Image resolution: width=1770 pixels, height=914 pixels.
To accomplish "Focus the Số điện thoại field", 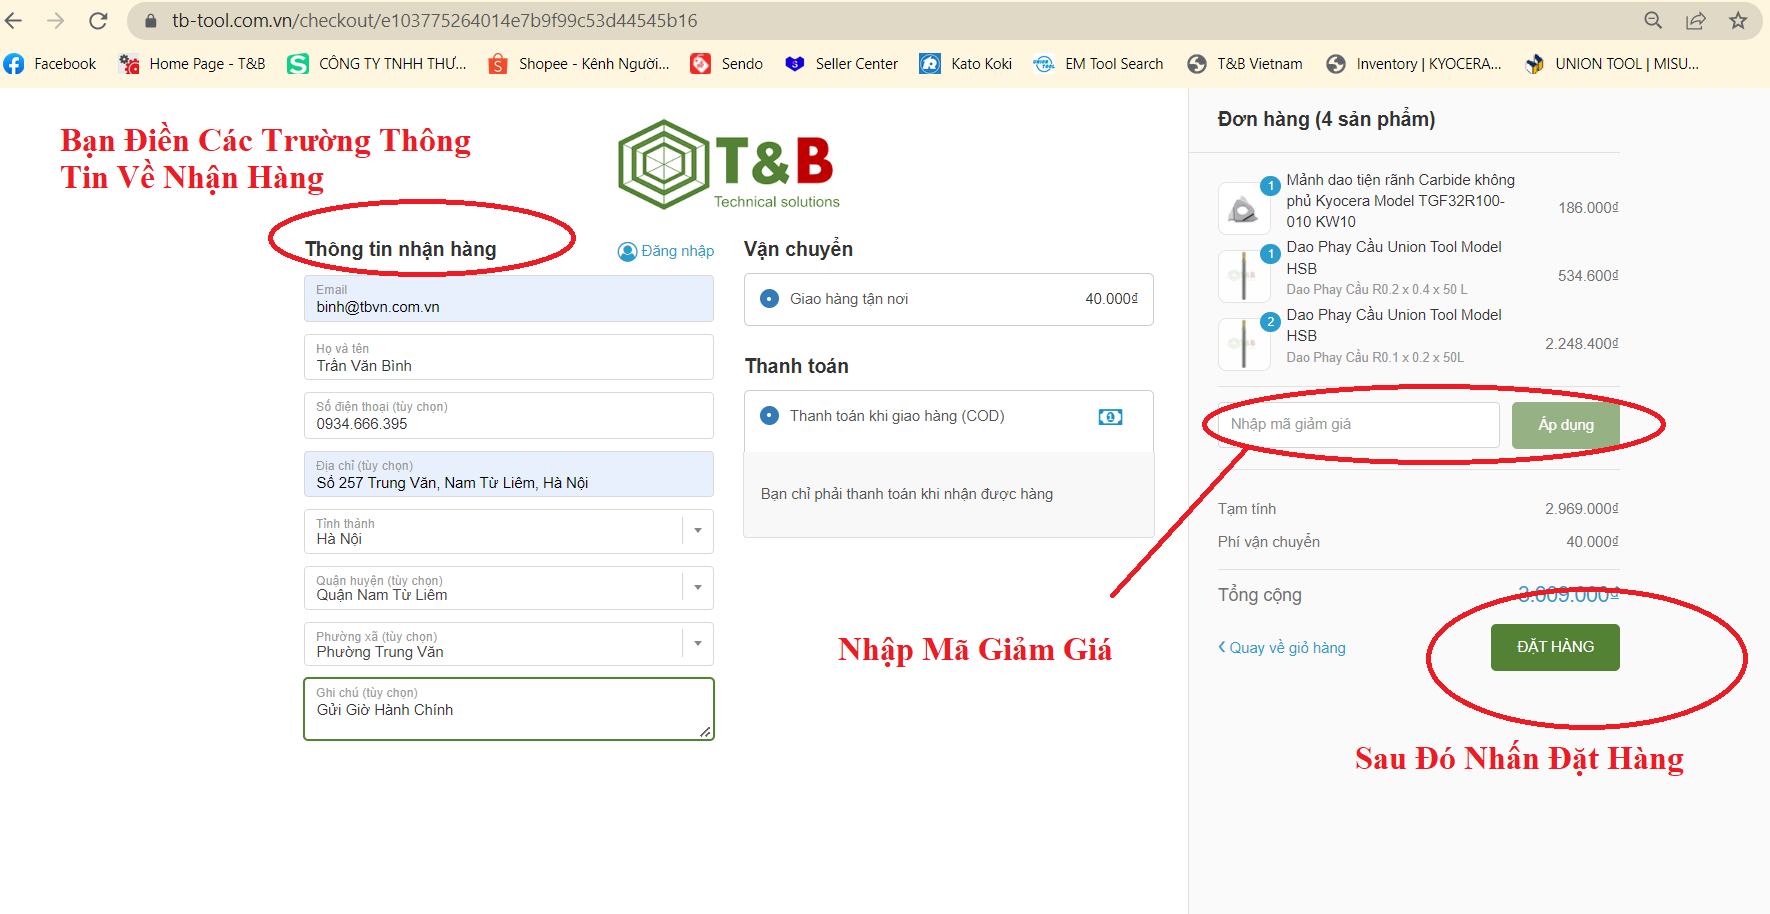I will pyautogui.click(x=509, y=415).
